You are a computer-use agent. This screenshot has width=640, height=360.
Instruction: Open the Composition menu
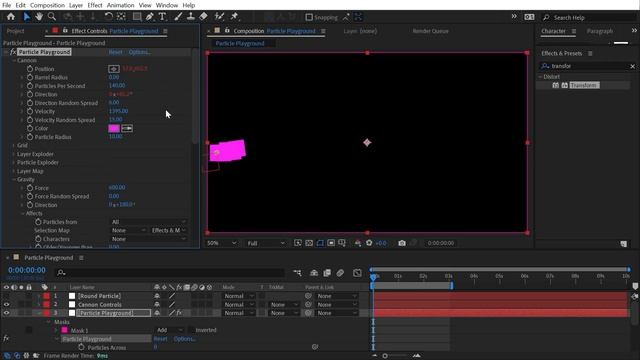(x=47, y=5)
